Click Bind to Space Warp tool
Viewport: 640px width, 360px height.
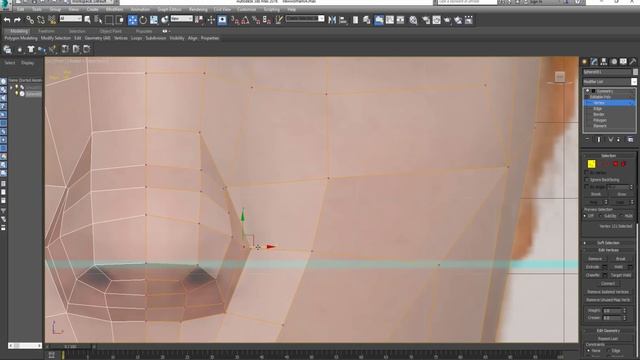point(52,20)
